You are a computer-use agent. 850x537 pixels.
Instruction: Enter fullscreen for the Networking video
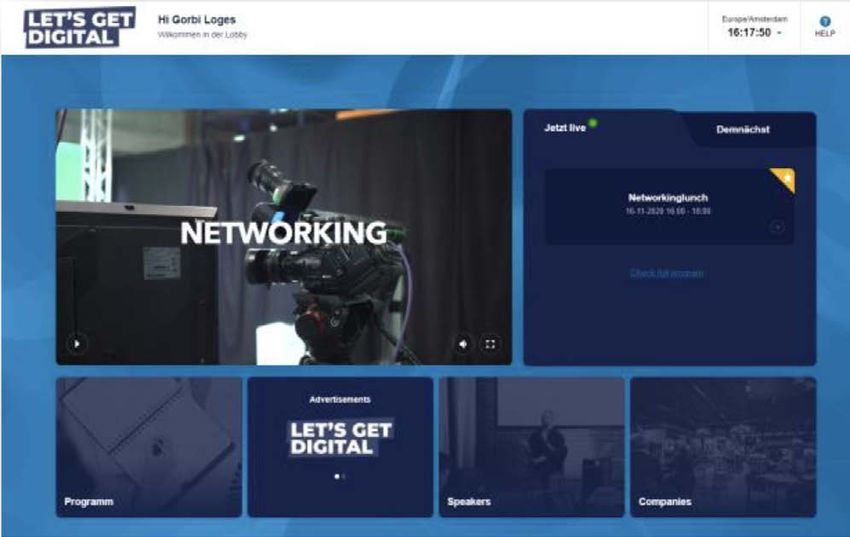point(490,344)
